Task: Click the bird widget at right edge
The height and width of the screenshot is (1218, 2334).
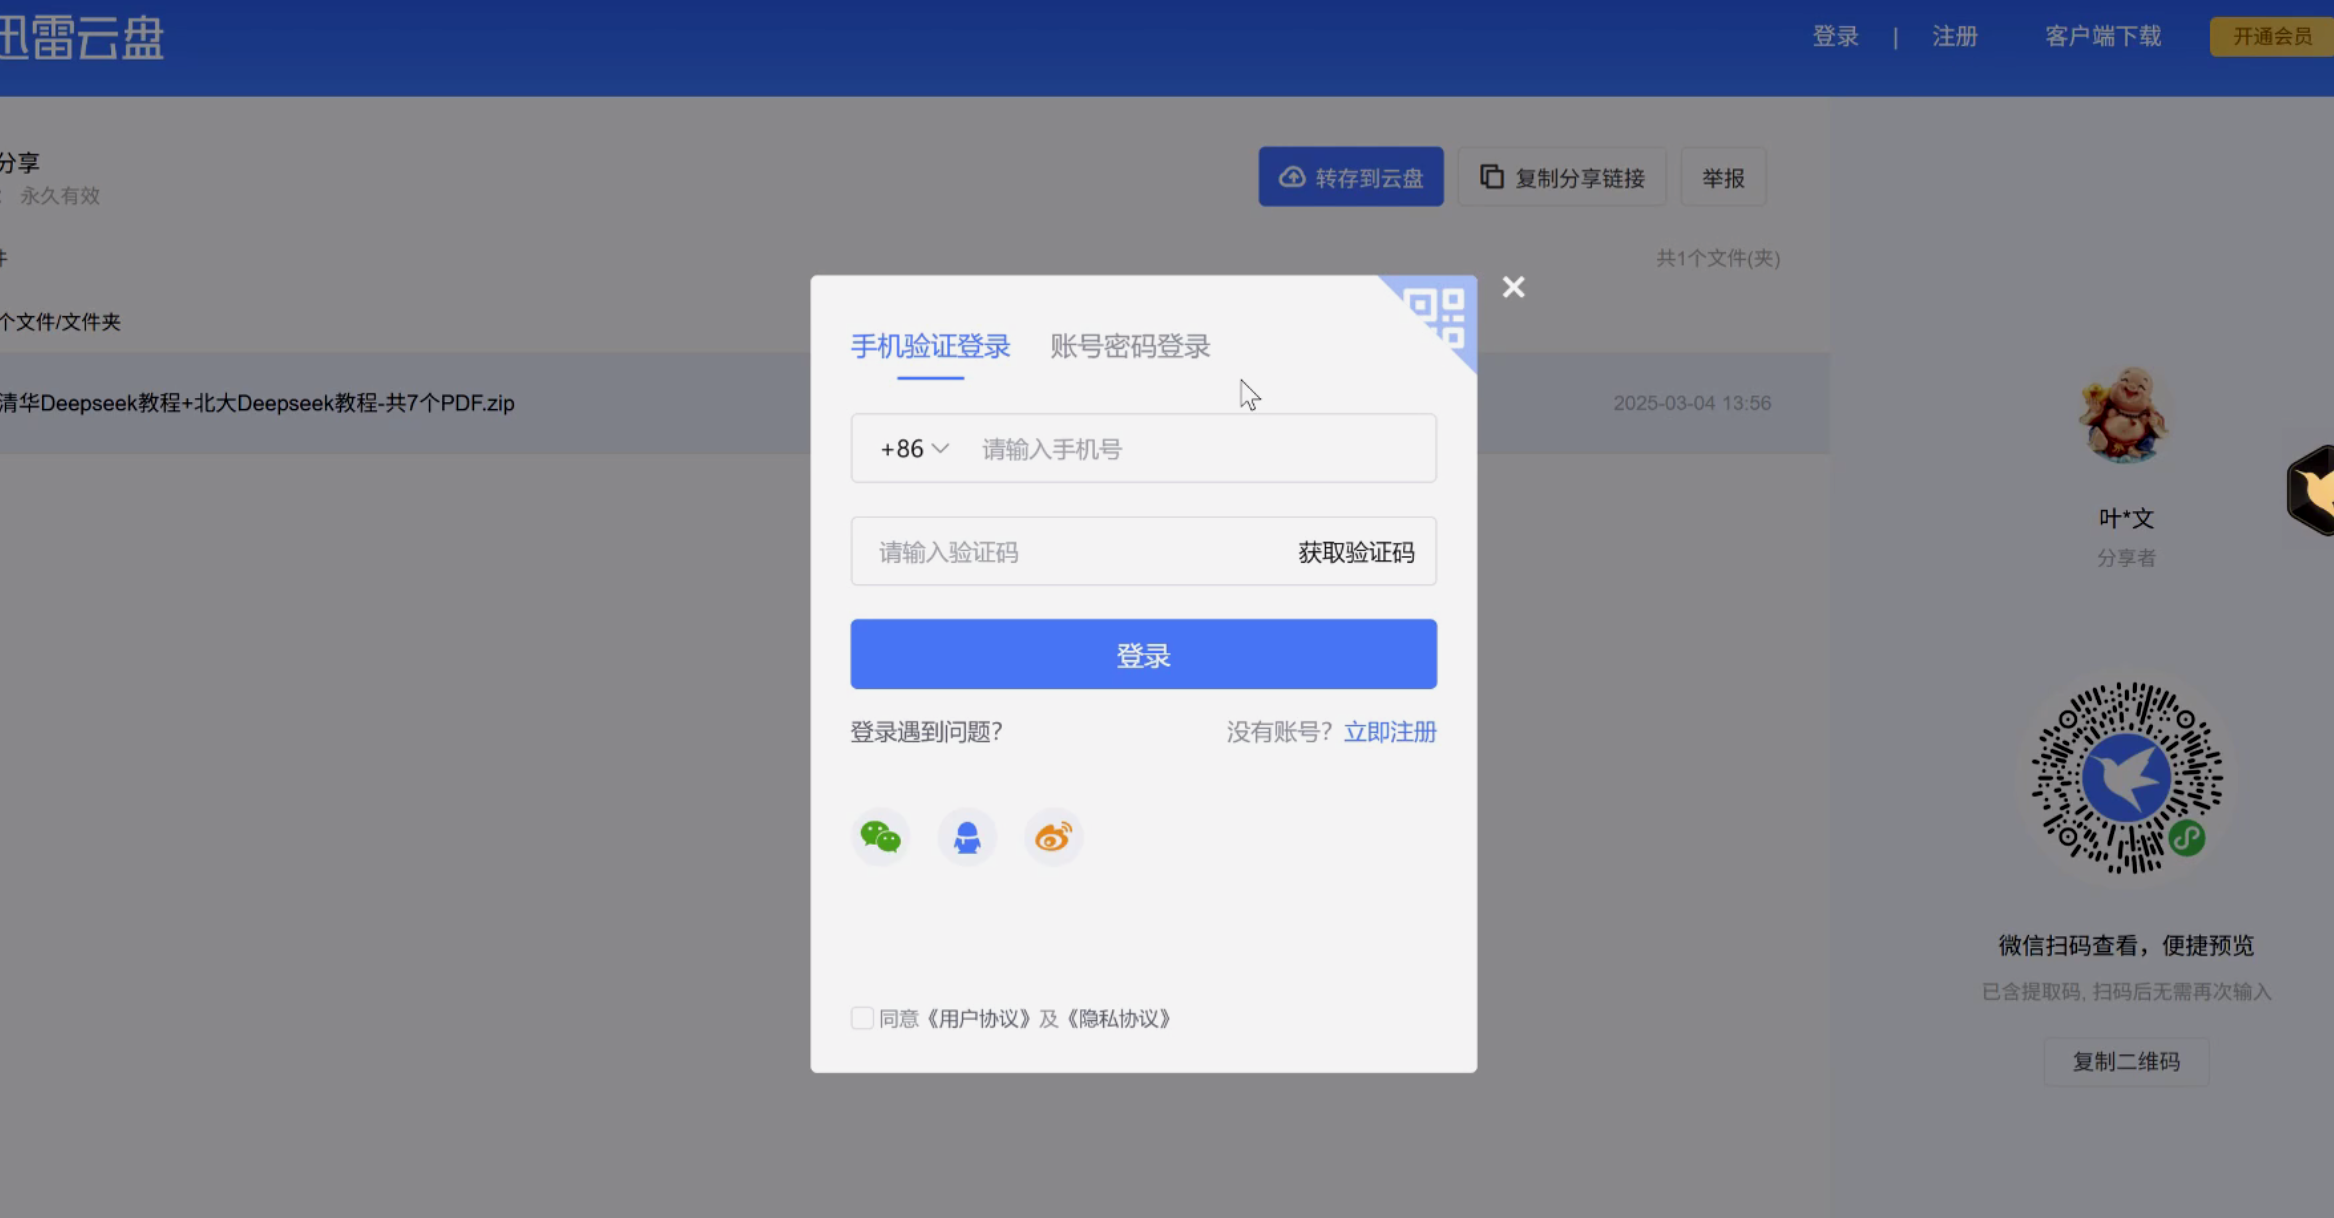Action: (2311, 490)
